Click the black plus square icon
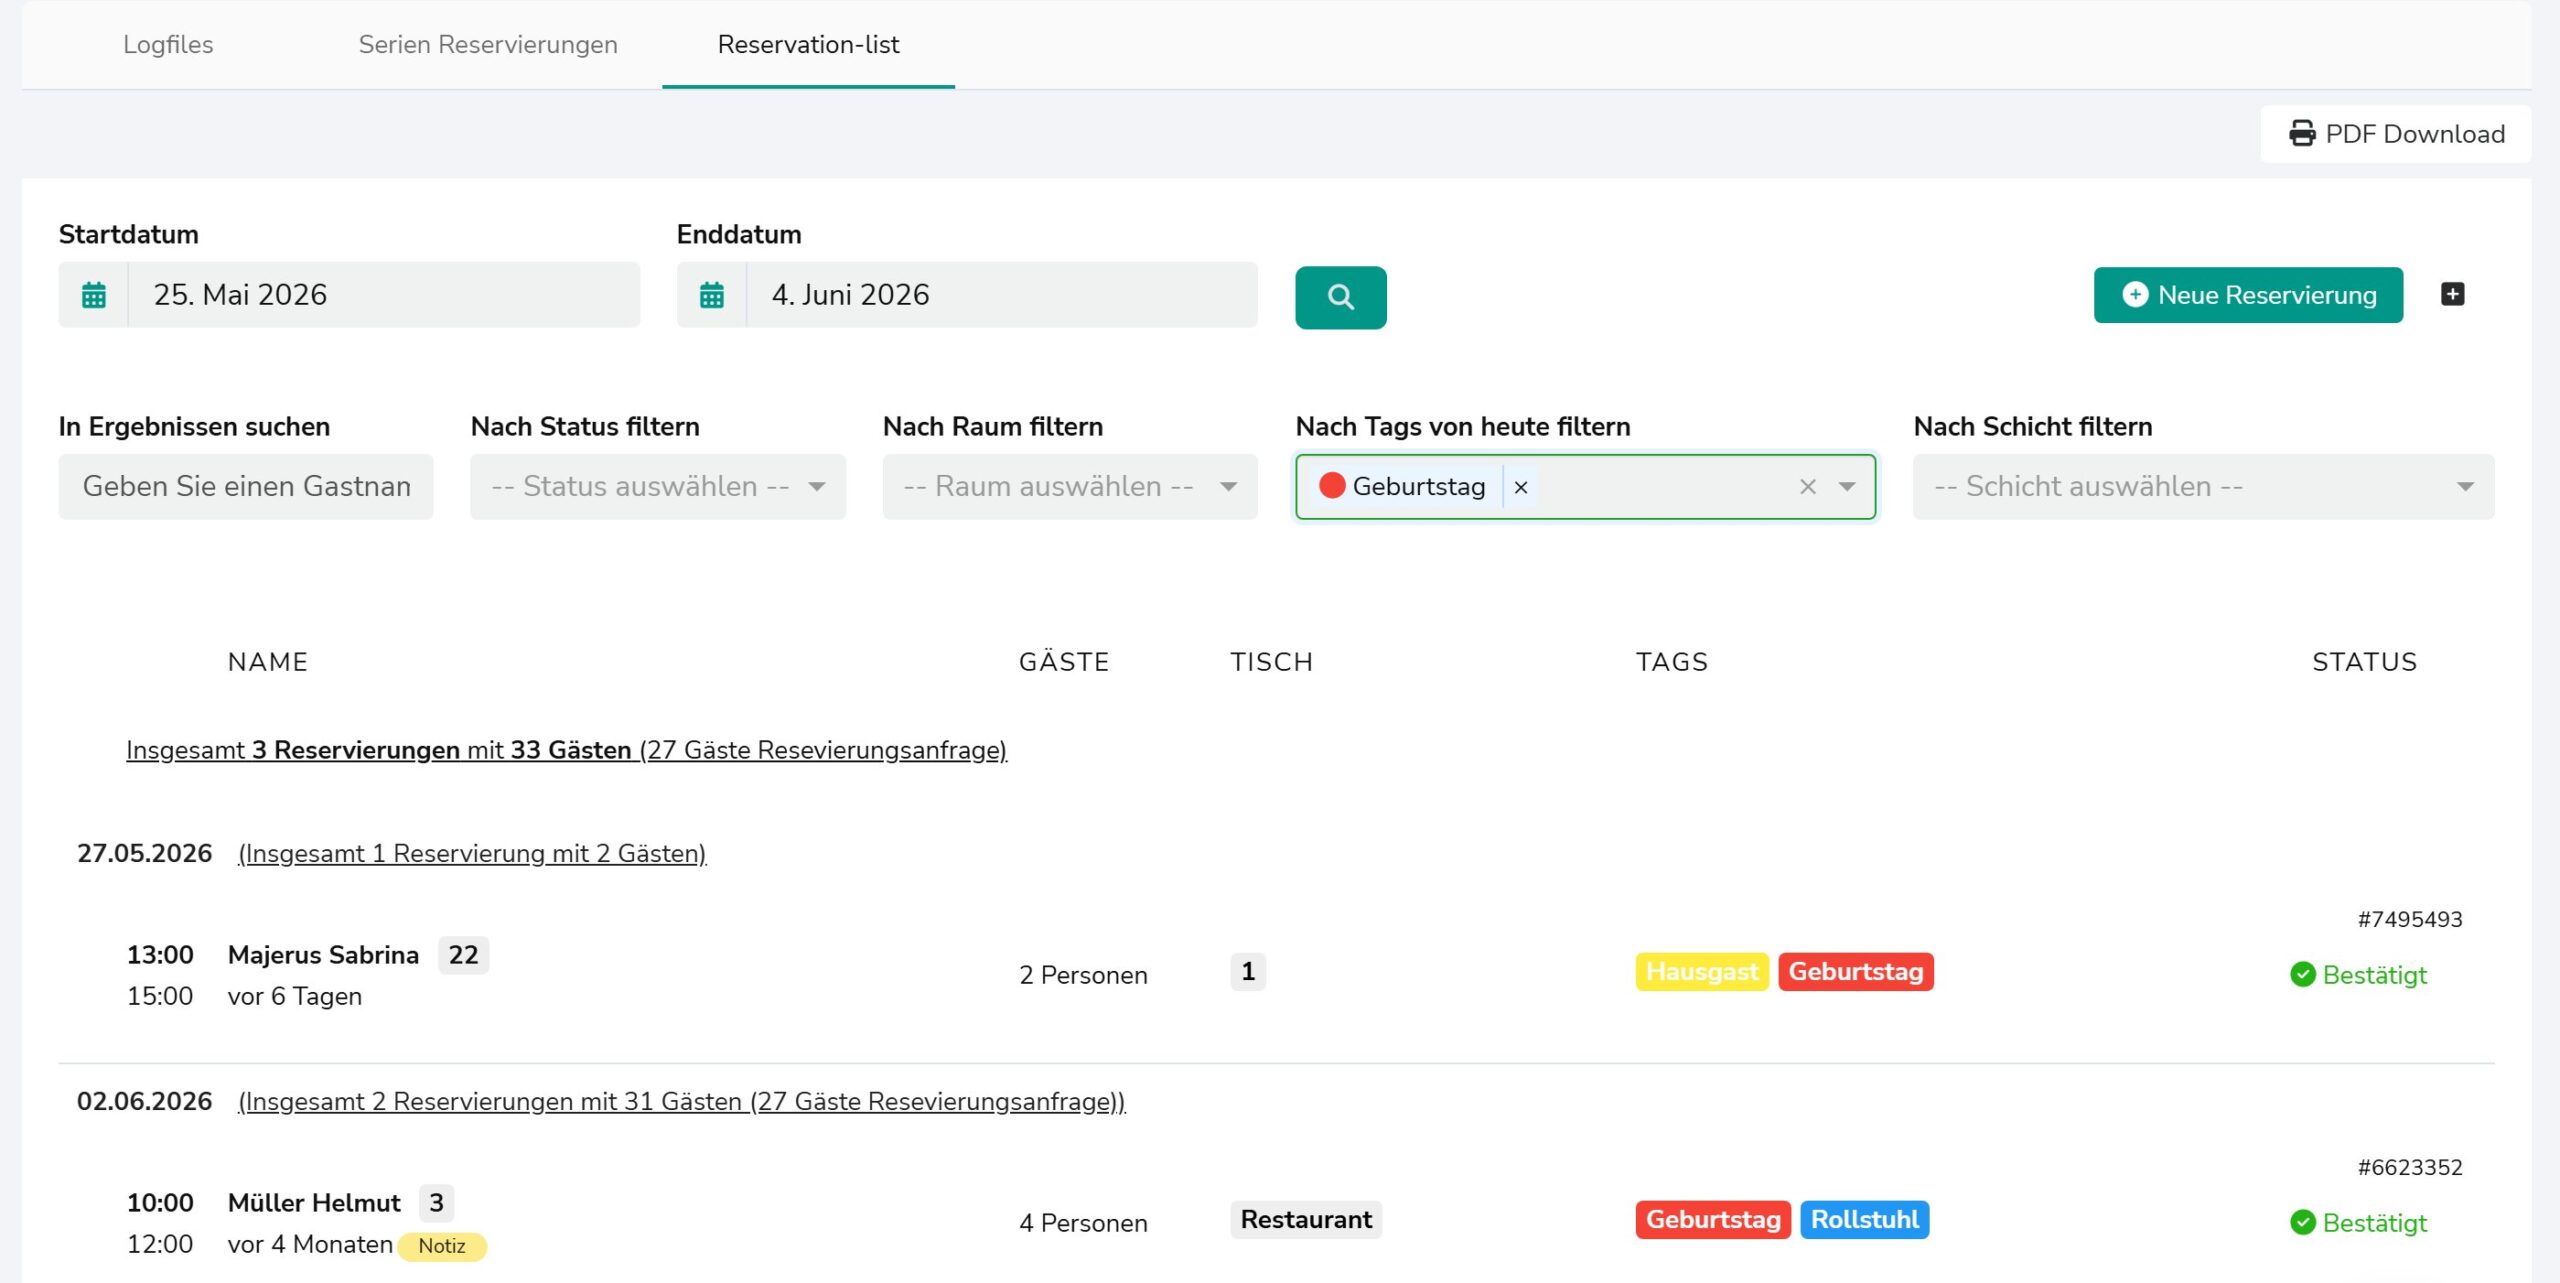 (x=2452, y=294)
